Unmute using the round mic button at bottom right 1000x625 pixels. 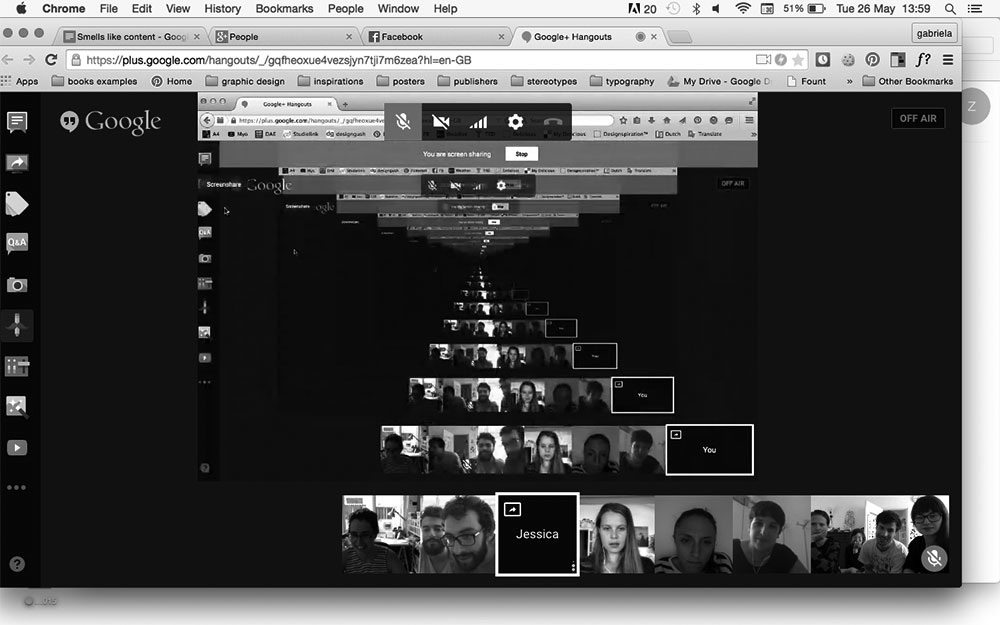coord(934,558)
